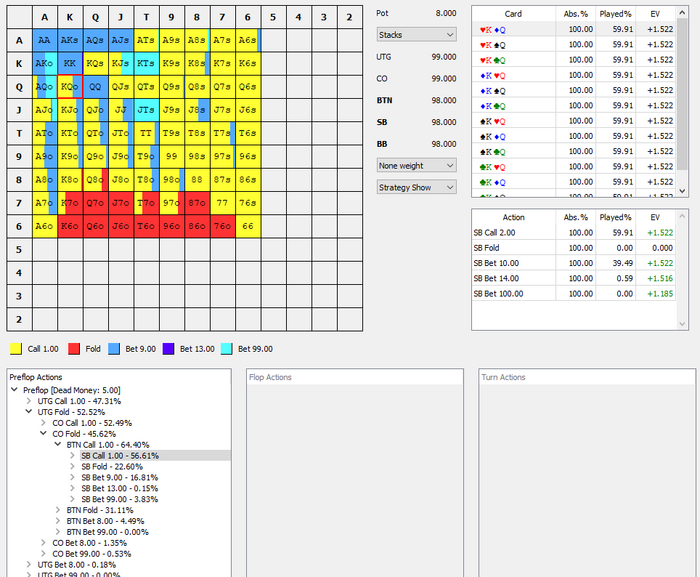Image resolution: width=700 pixels, height=577 pixels.
Task: Select the AKs hand cell
Action: (x=70, y=40)
